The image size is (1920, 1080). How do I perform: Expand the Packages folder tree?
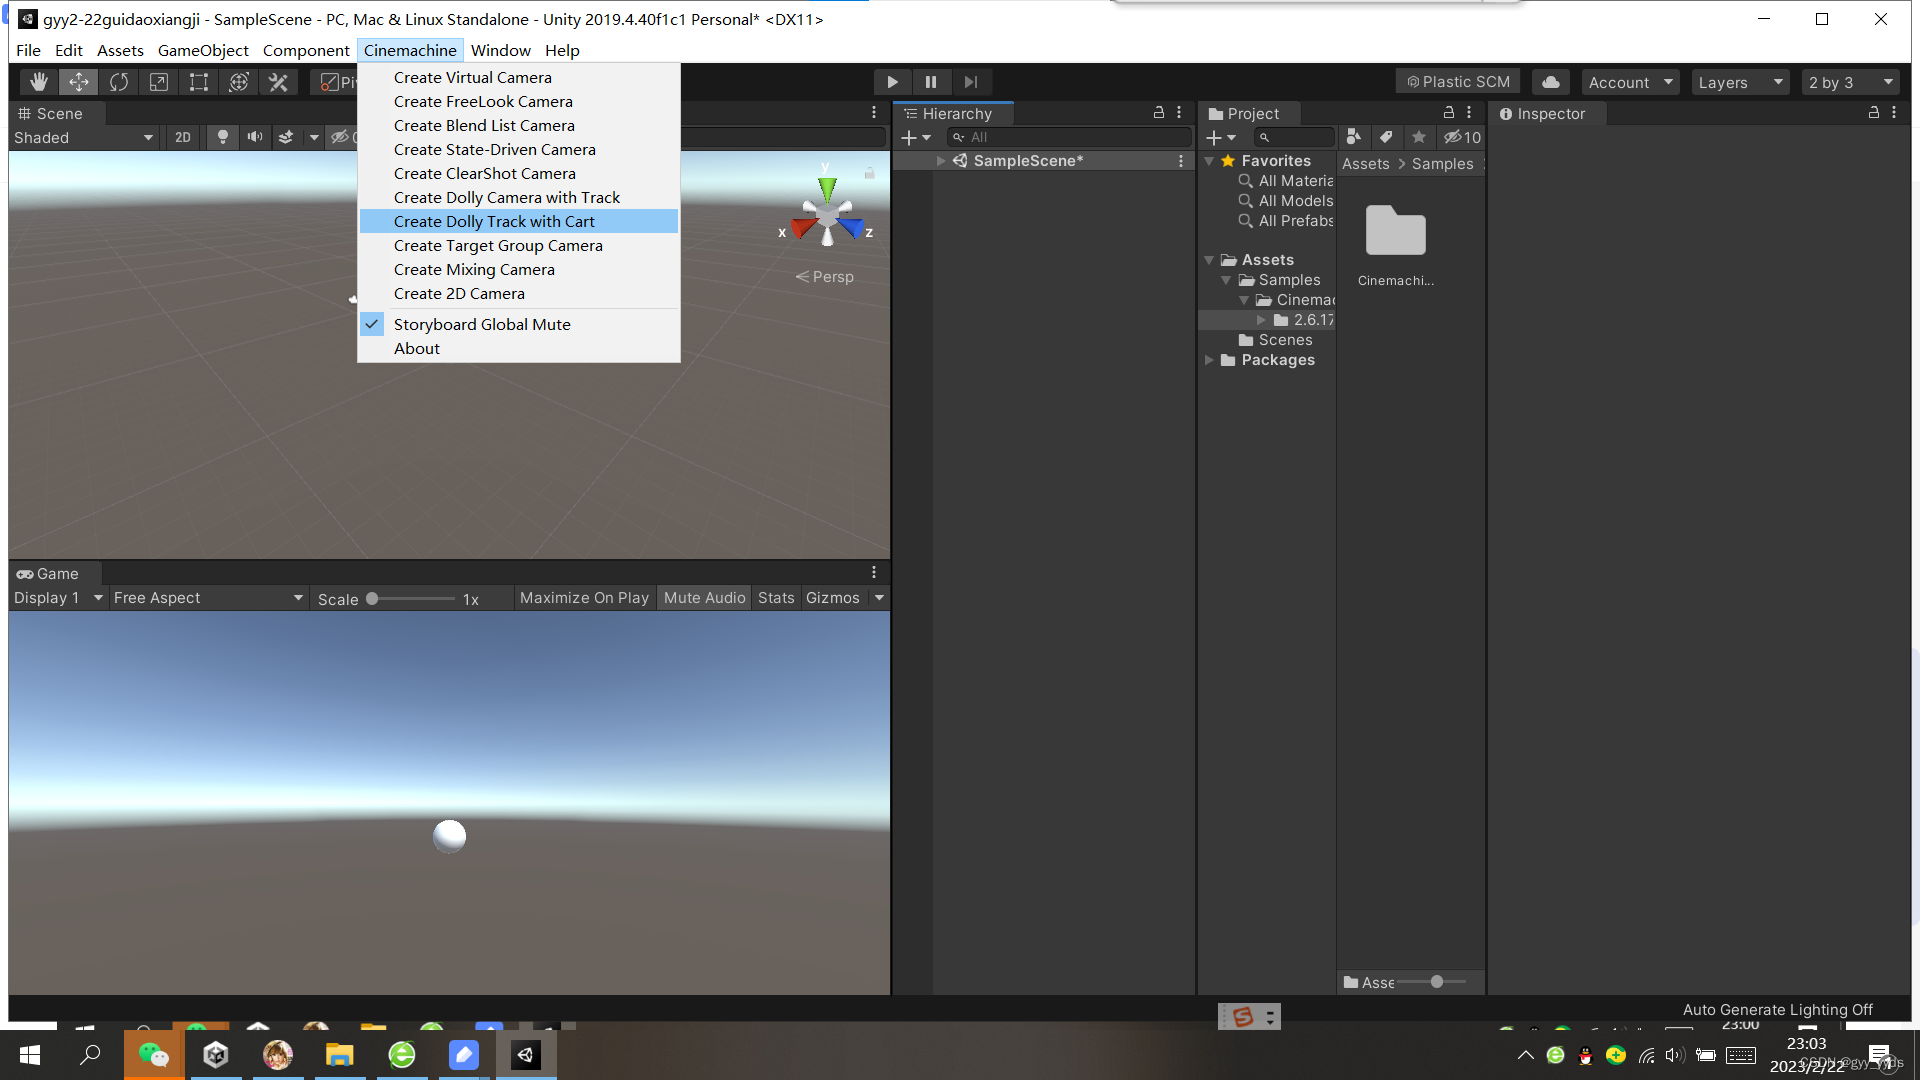click(1210, 360)
